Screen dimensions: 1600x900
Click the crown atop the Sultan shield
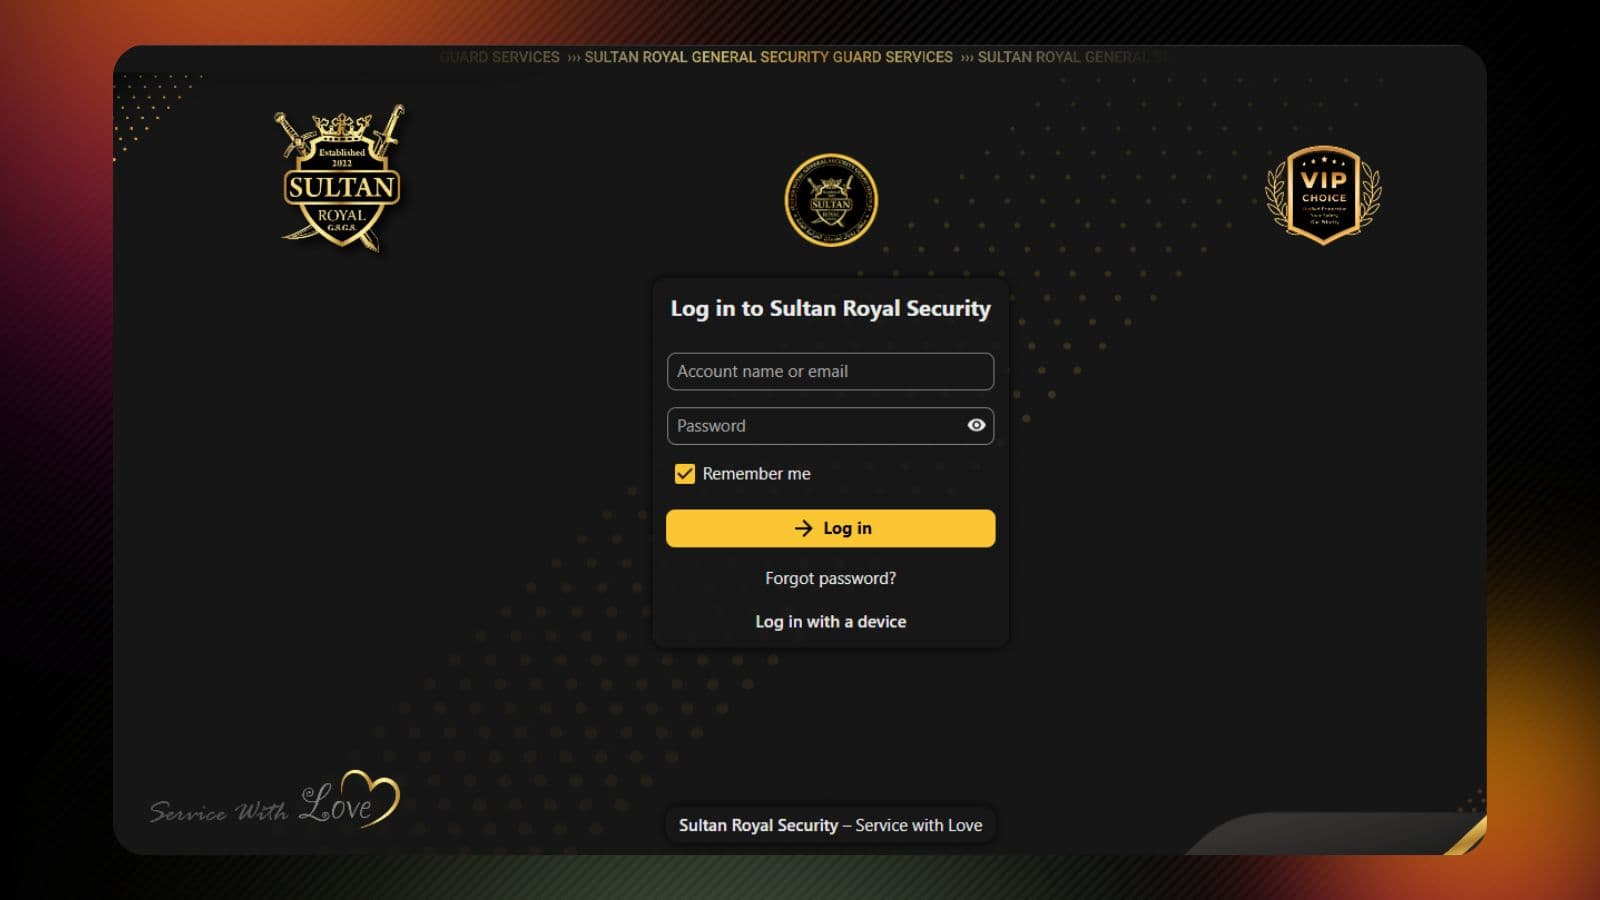point(342,128)
